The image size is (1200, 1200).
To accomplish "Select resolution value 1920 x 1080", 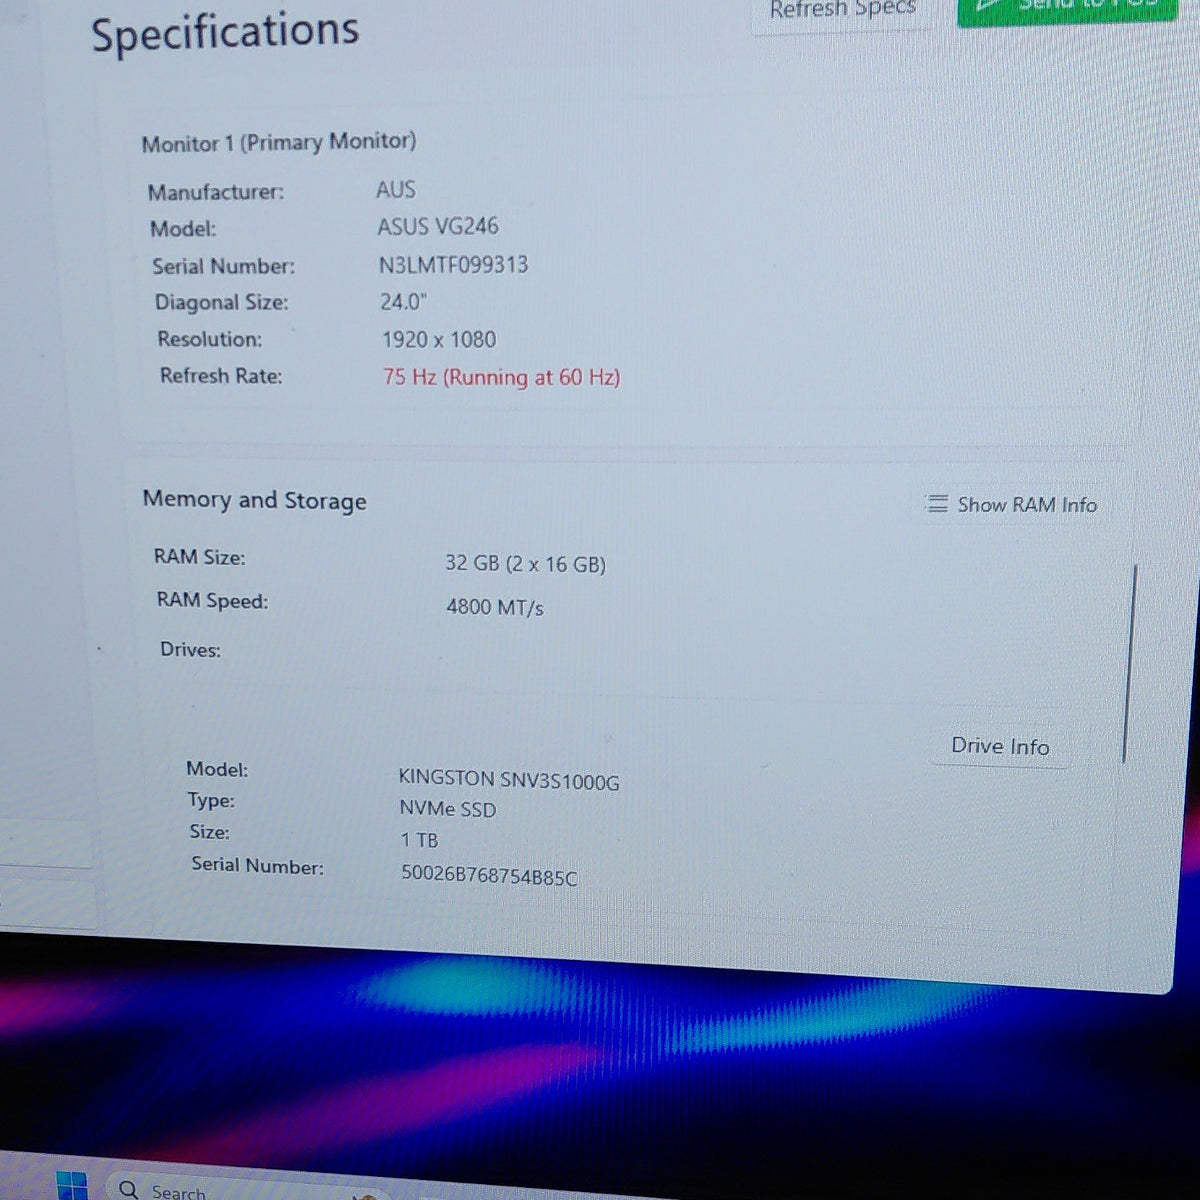I will click(439, 339).
